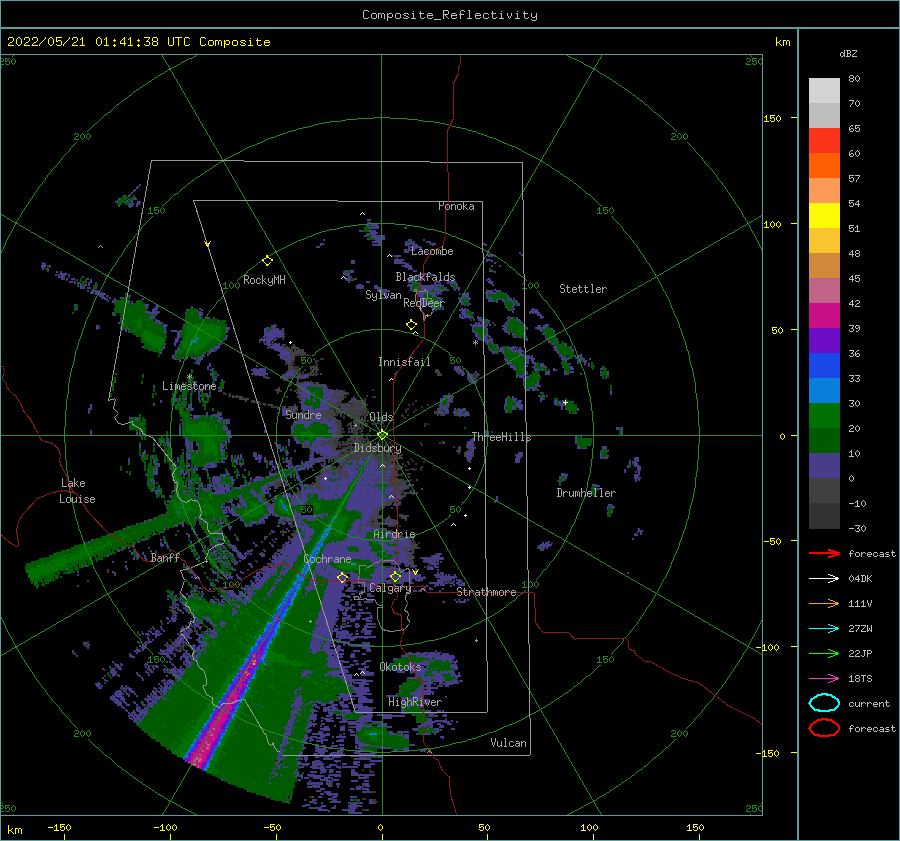Click the Innisfail city label
Screen dimensions: 900x841
tap(404, 362)
